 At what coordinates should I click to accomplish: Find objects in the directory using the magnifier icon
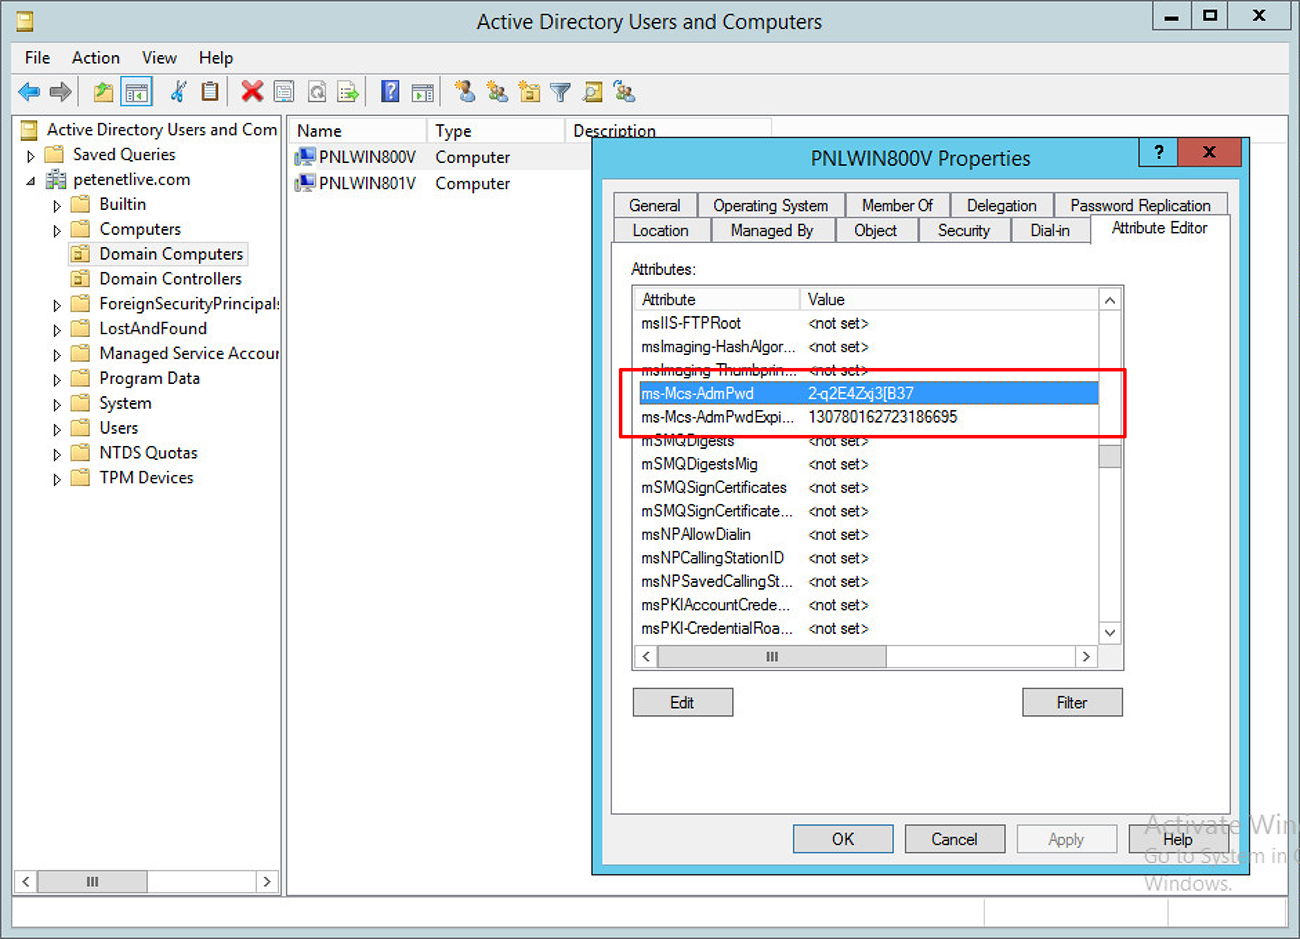pyautogui.click(x=593, y=91)
